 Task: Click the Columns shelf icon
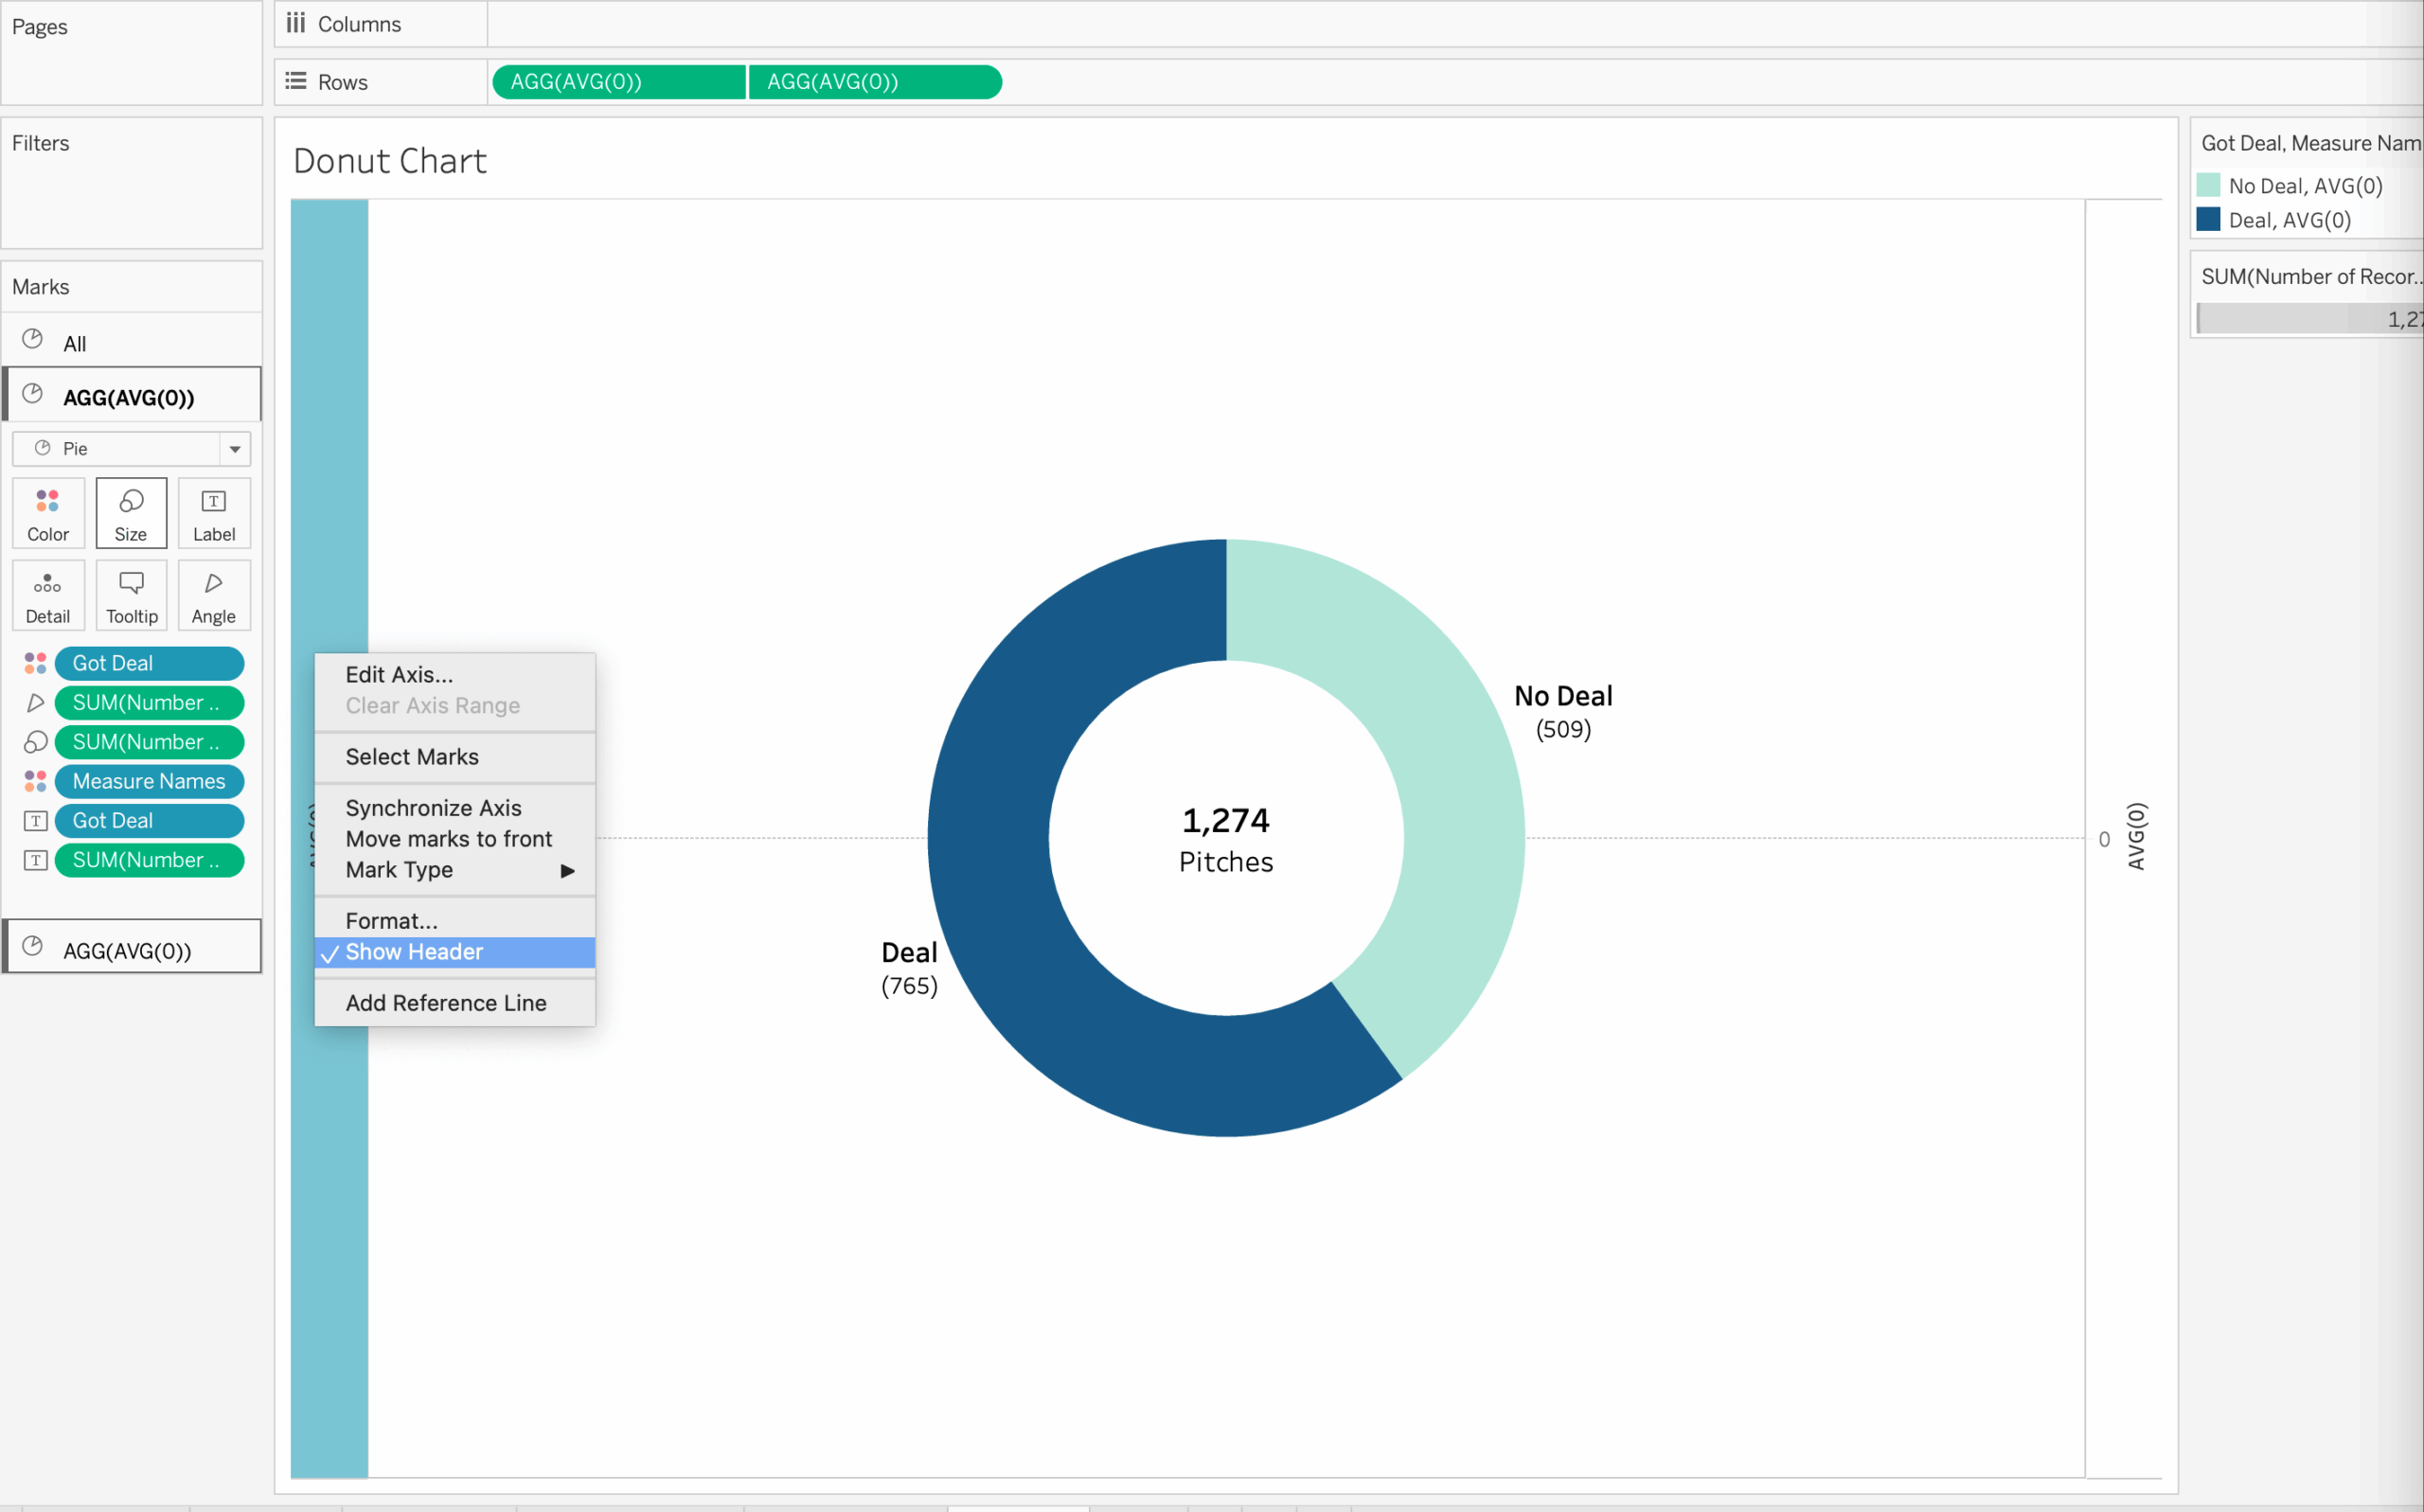click(295, 23)
